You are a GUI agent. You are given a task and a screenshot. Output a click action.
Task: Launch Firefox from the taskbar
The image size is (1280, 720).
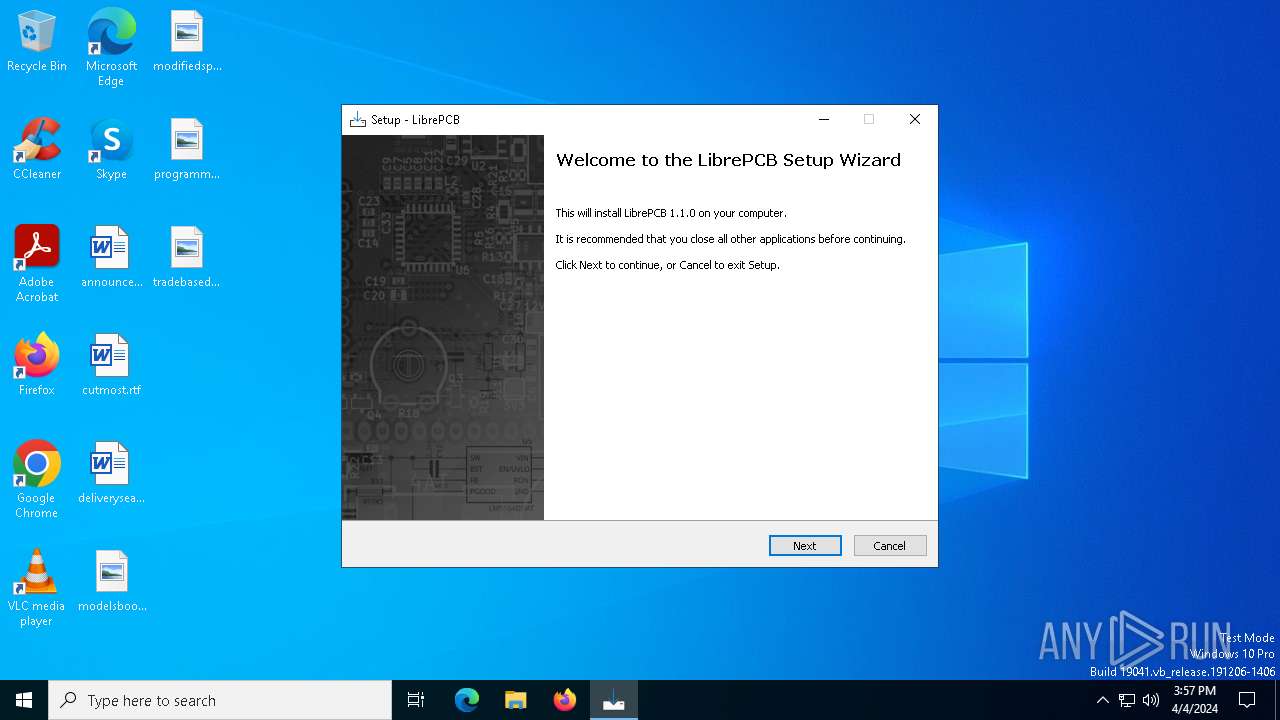[565, 700]
